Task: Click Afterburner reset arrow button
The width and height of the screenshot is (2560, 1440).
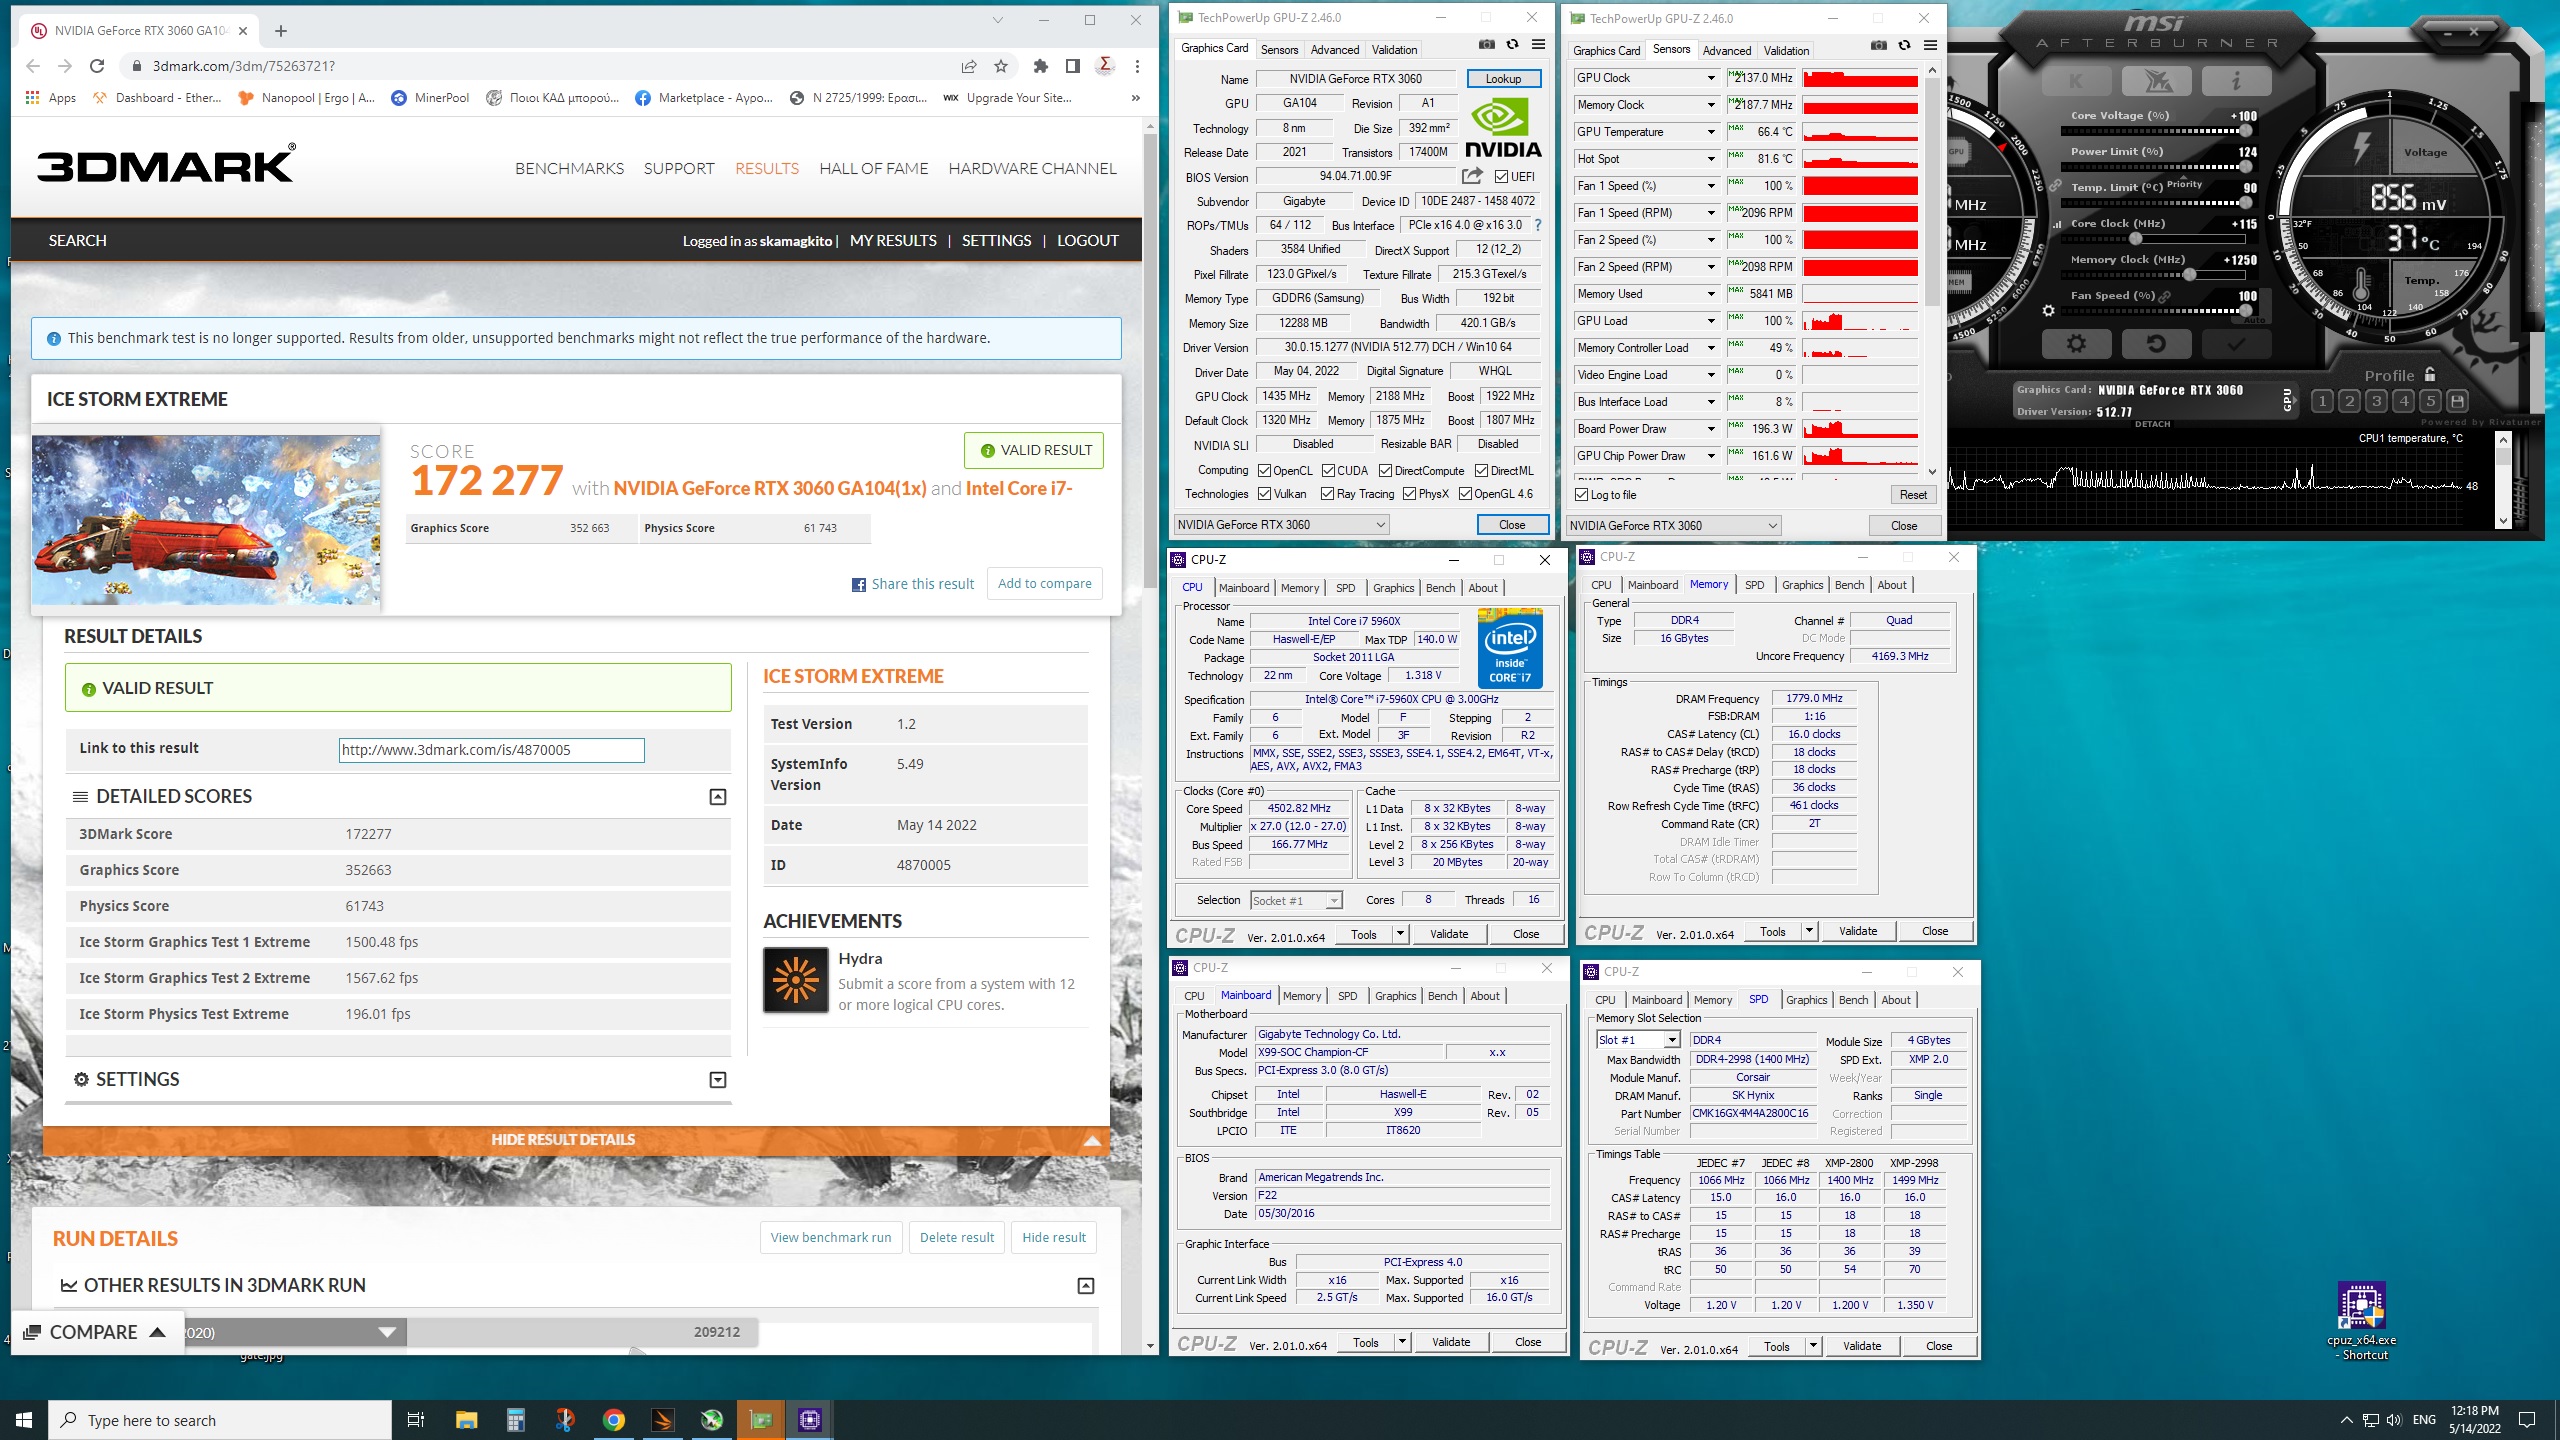Action: point(2157,344)
